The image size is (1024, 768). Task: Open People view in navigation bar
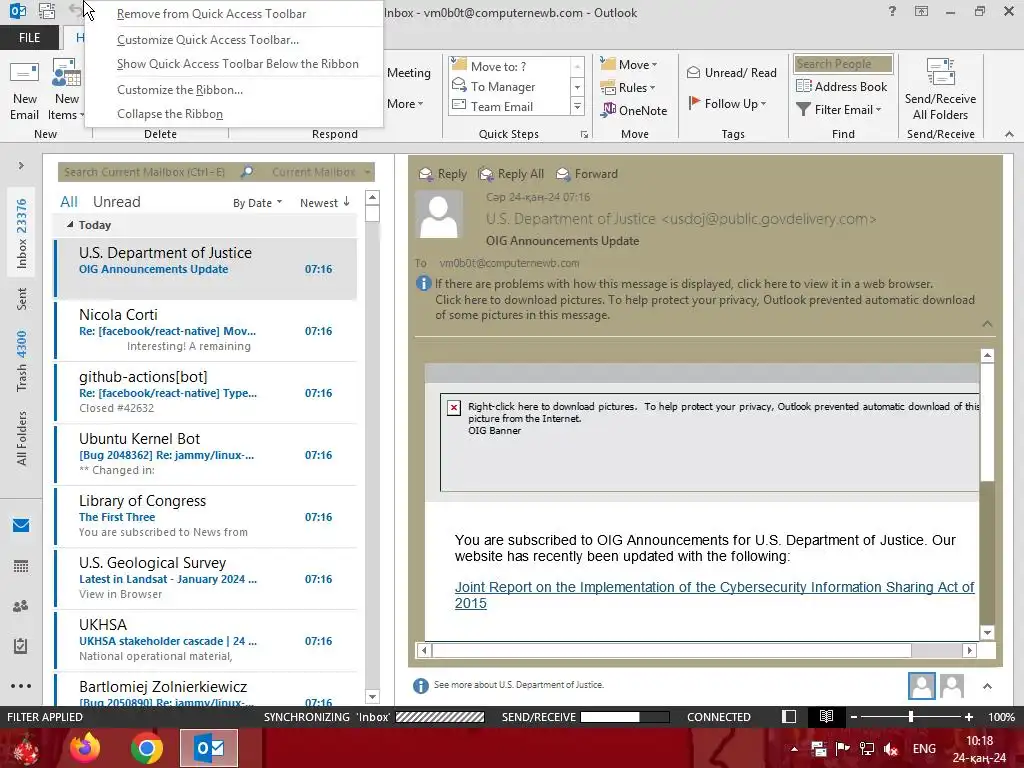click(21, 606)
